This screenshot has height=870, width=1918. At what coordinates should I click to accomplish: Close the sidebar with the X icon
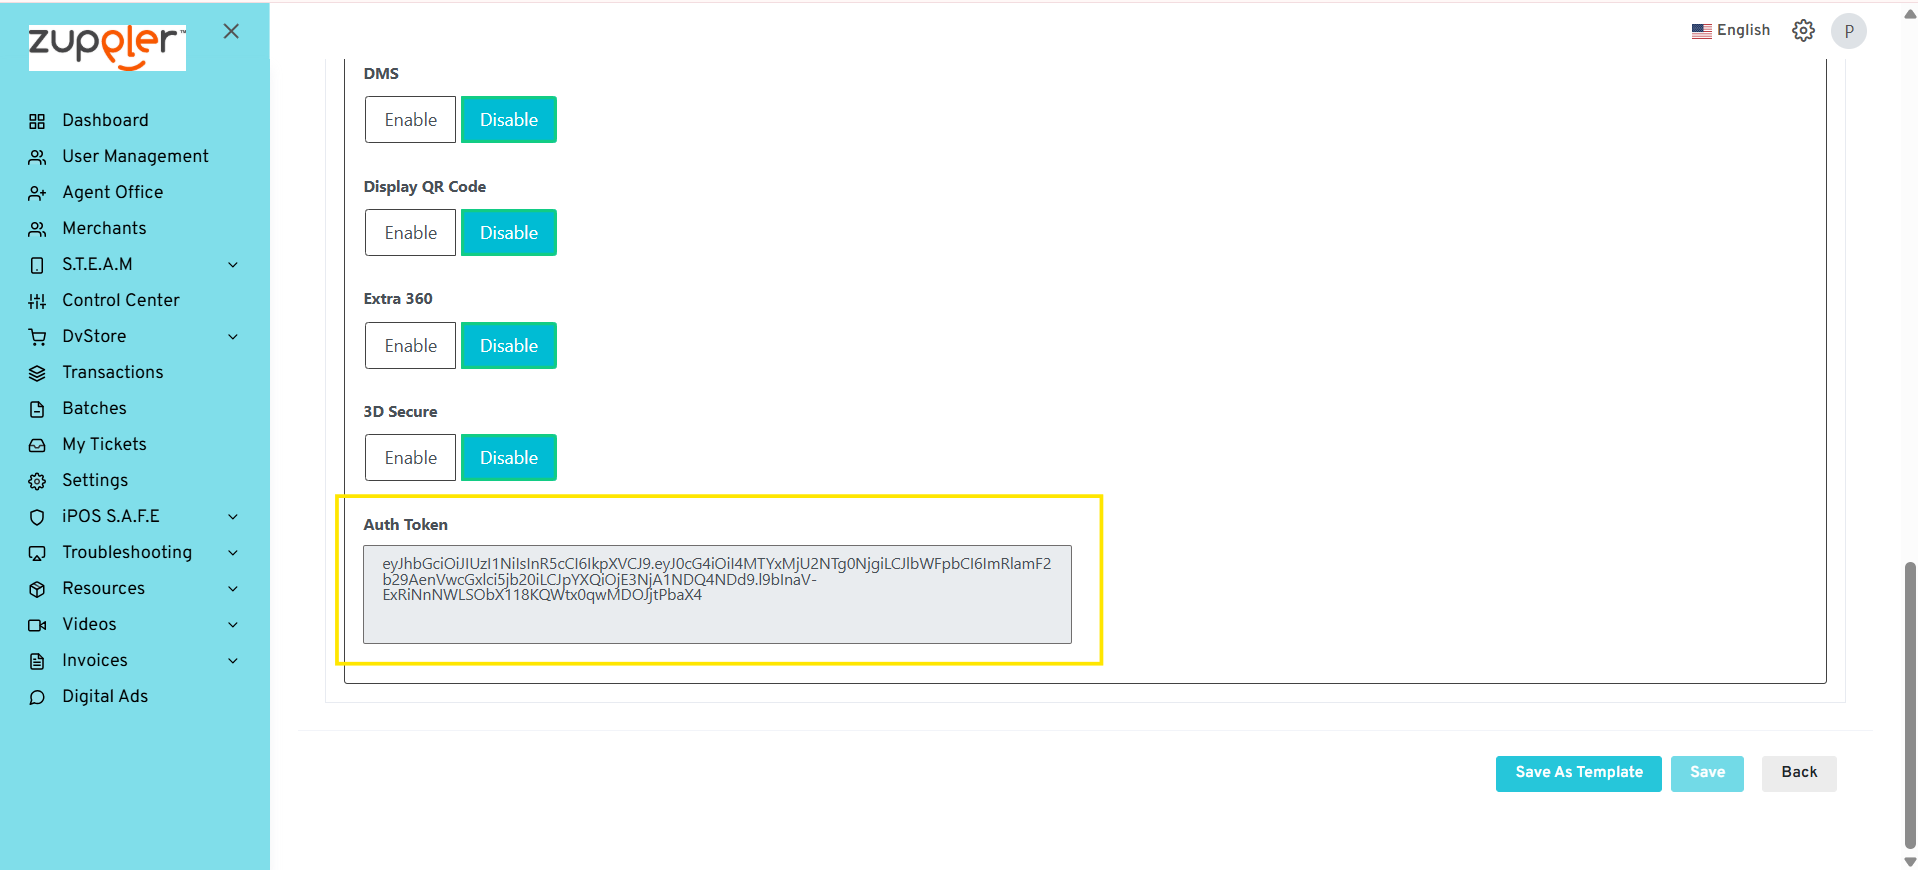231,31
